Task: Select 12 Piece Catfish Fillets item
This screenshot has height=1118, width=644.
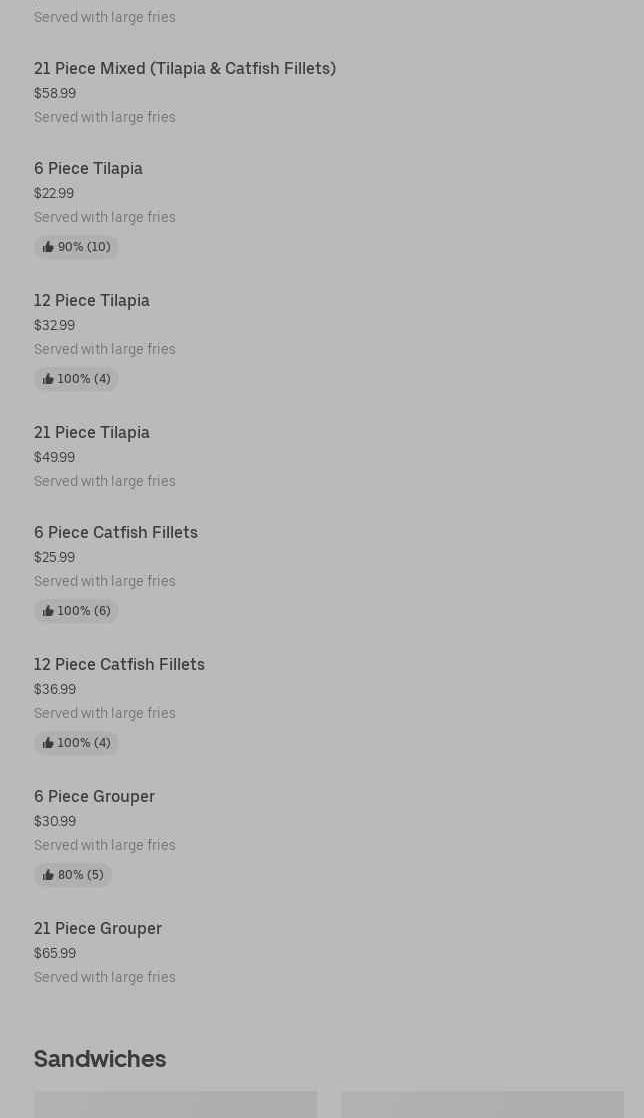Action: coord(119,665)
